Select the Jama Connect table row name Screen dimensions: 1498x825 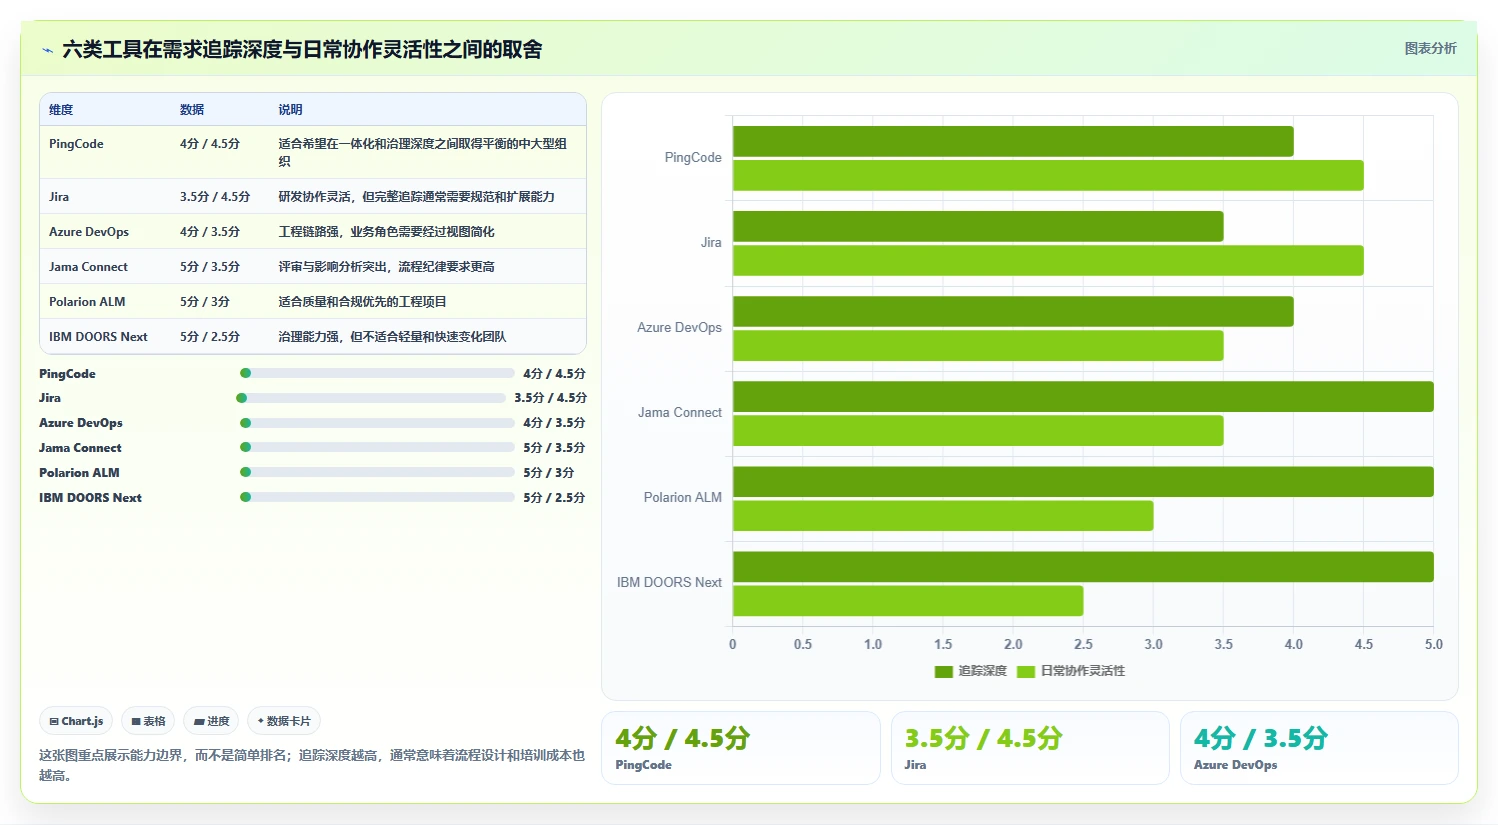[x=88, y=267]
